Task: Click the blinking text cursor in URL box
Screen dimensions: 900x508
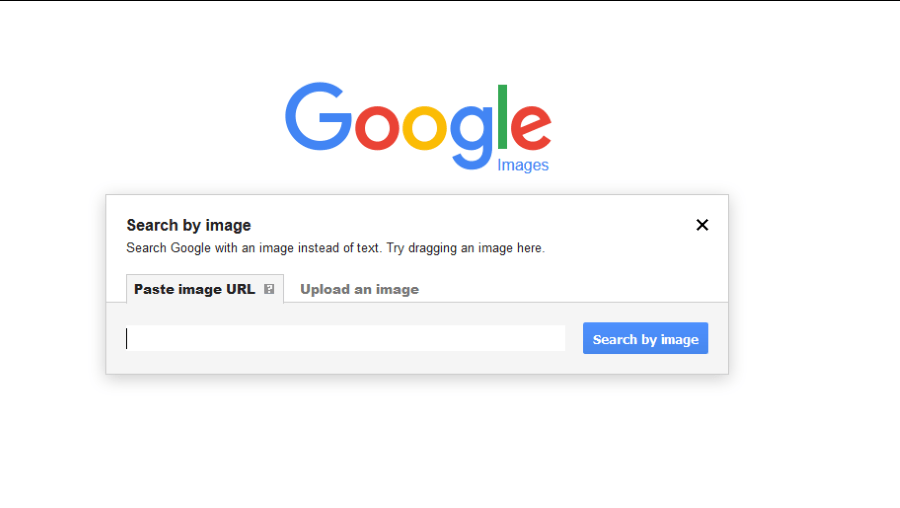Action: [x=127, y=338]
